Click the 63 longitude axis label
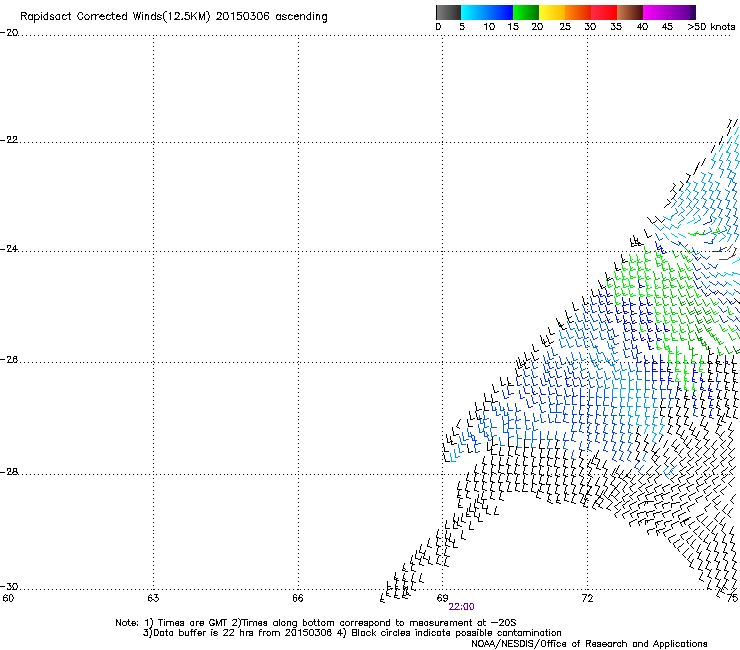 (x=153, y=598)
